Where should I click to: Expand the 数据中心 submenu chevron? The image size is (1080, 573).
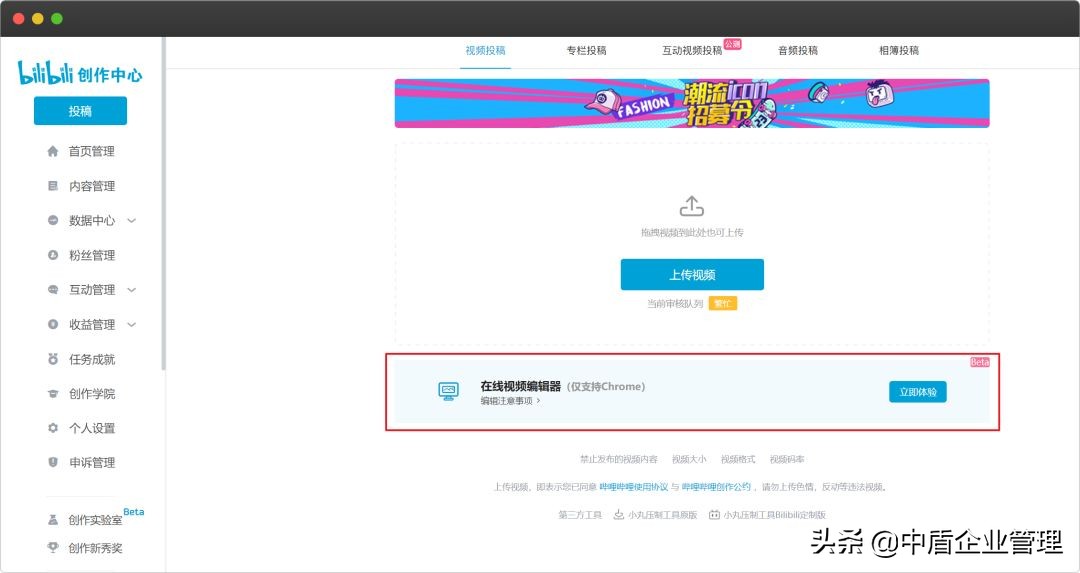tap(132, 220)
